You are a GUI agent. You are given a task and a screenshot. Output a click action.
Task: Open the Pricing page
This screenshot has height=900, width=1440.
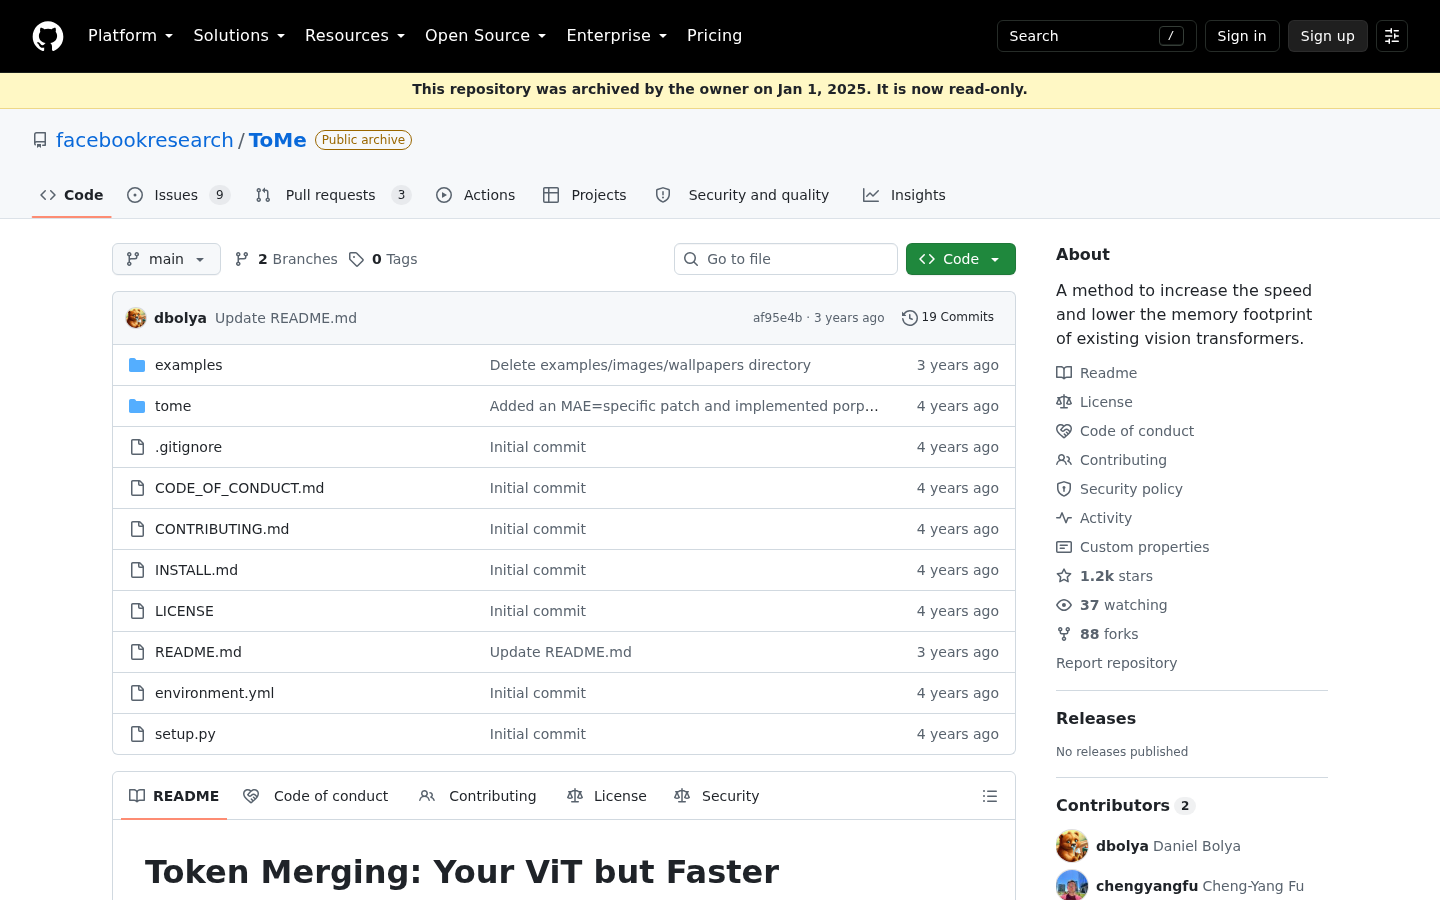tap(714, 36)
